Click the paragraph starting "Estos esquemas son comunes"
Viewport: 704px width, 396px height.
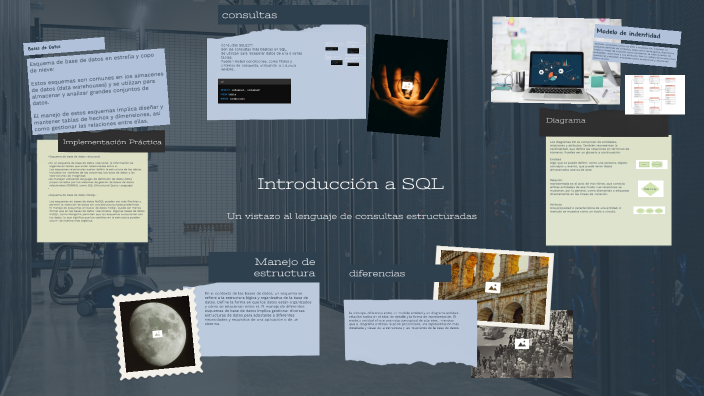(x=97, y=88)
